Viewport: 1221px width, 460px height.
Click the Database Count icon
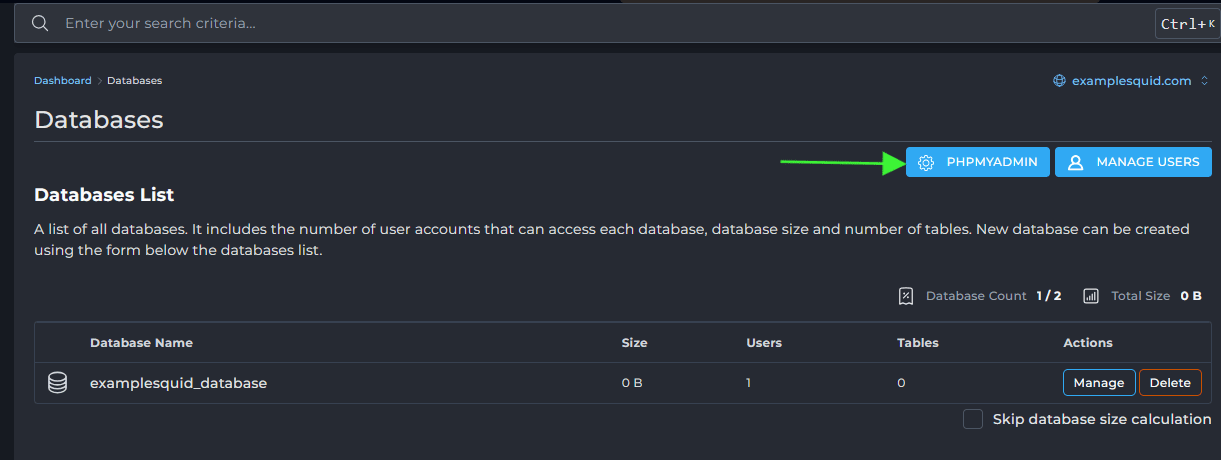pyautogui.click(x=906, y=296)
